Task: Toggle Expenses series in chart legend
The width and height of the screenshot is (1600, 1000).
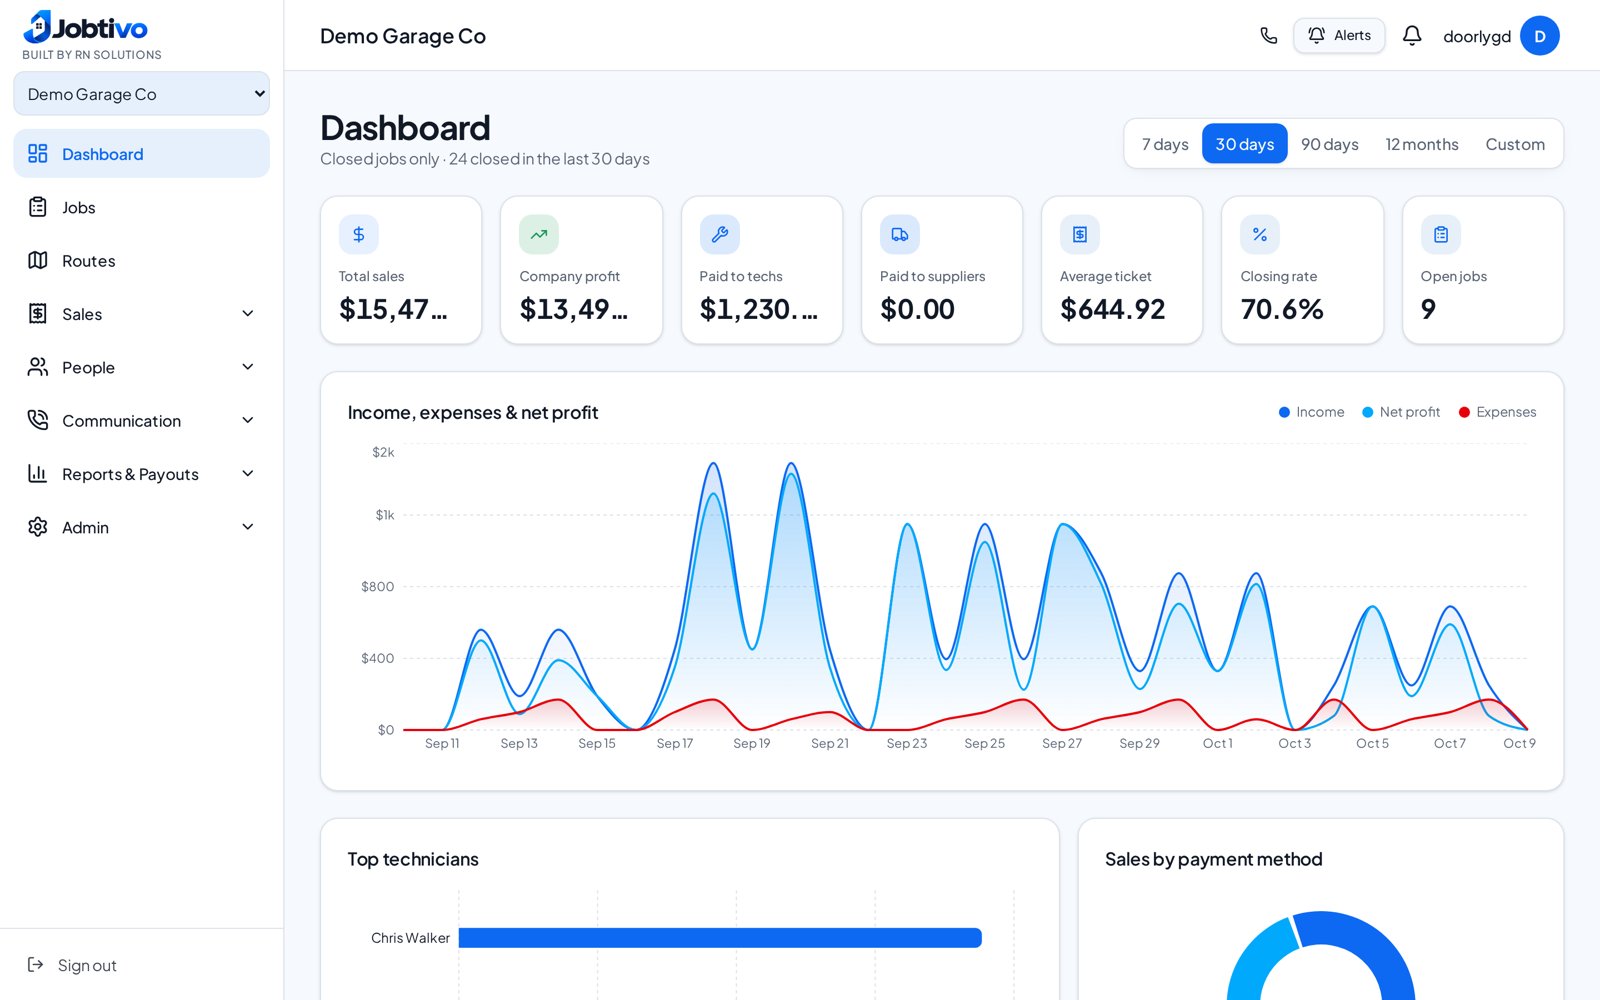Action: (x=1497, y=412)
